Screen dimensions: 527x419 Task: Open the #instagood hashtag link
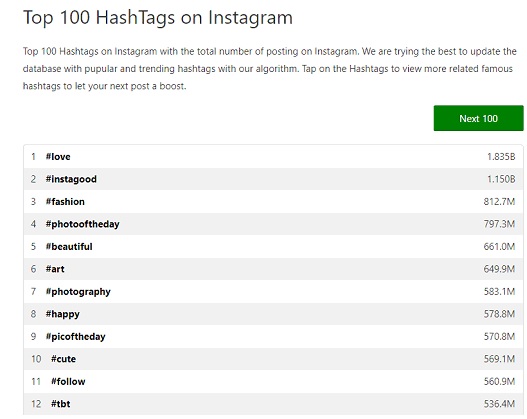pos(71,179)
